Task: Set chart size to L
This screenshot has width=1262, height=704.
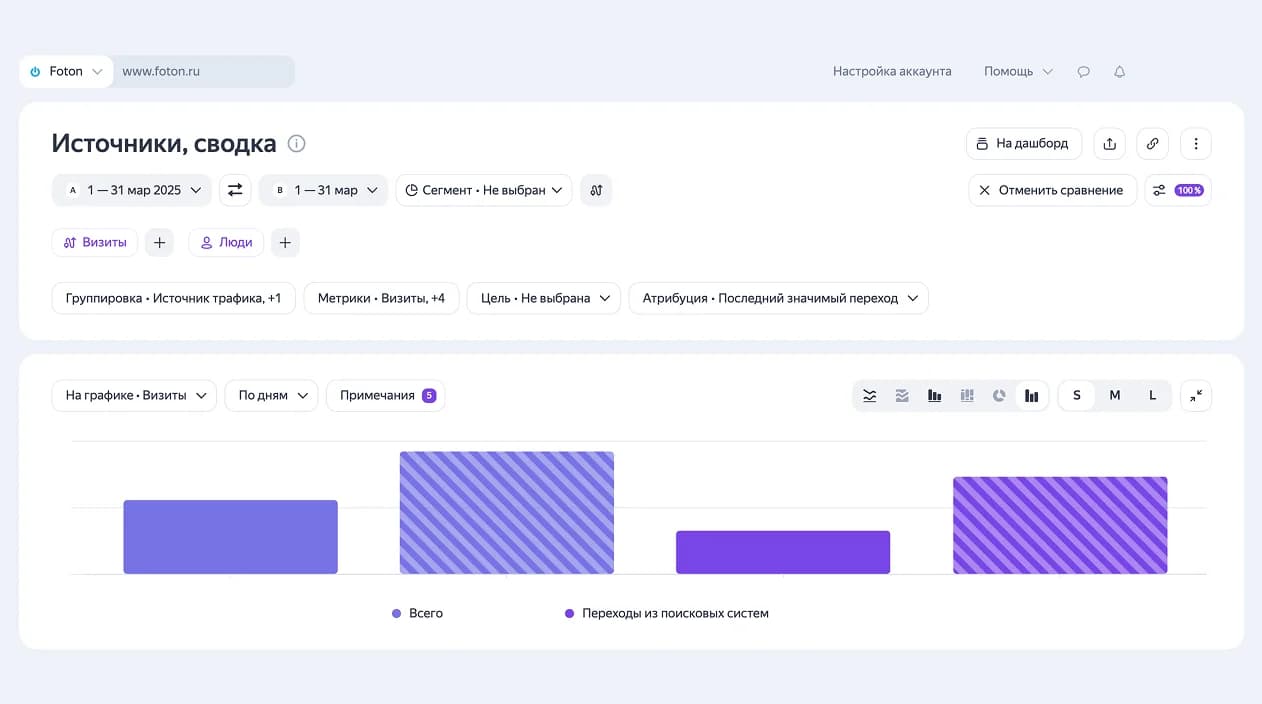Action: click(x=1152, y=395)
